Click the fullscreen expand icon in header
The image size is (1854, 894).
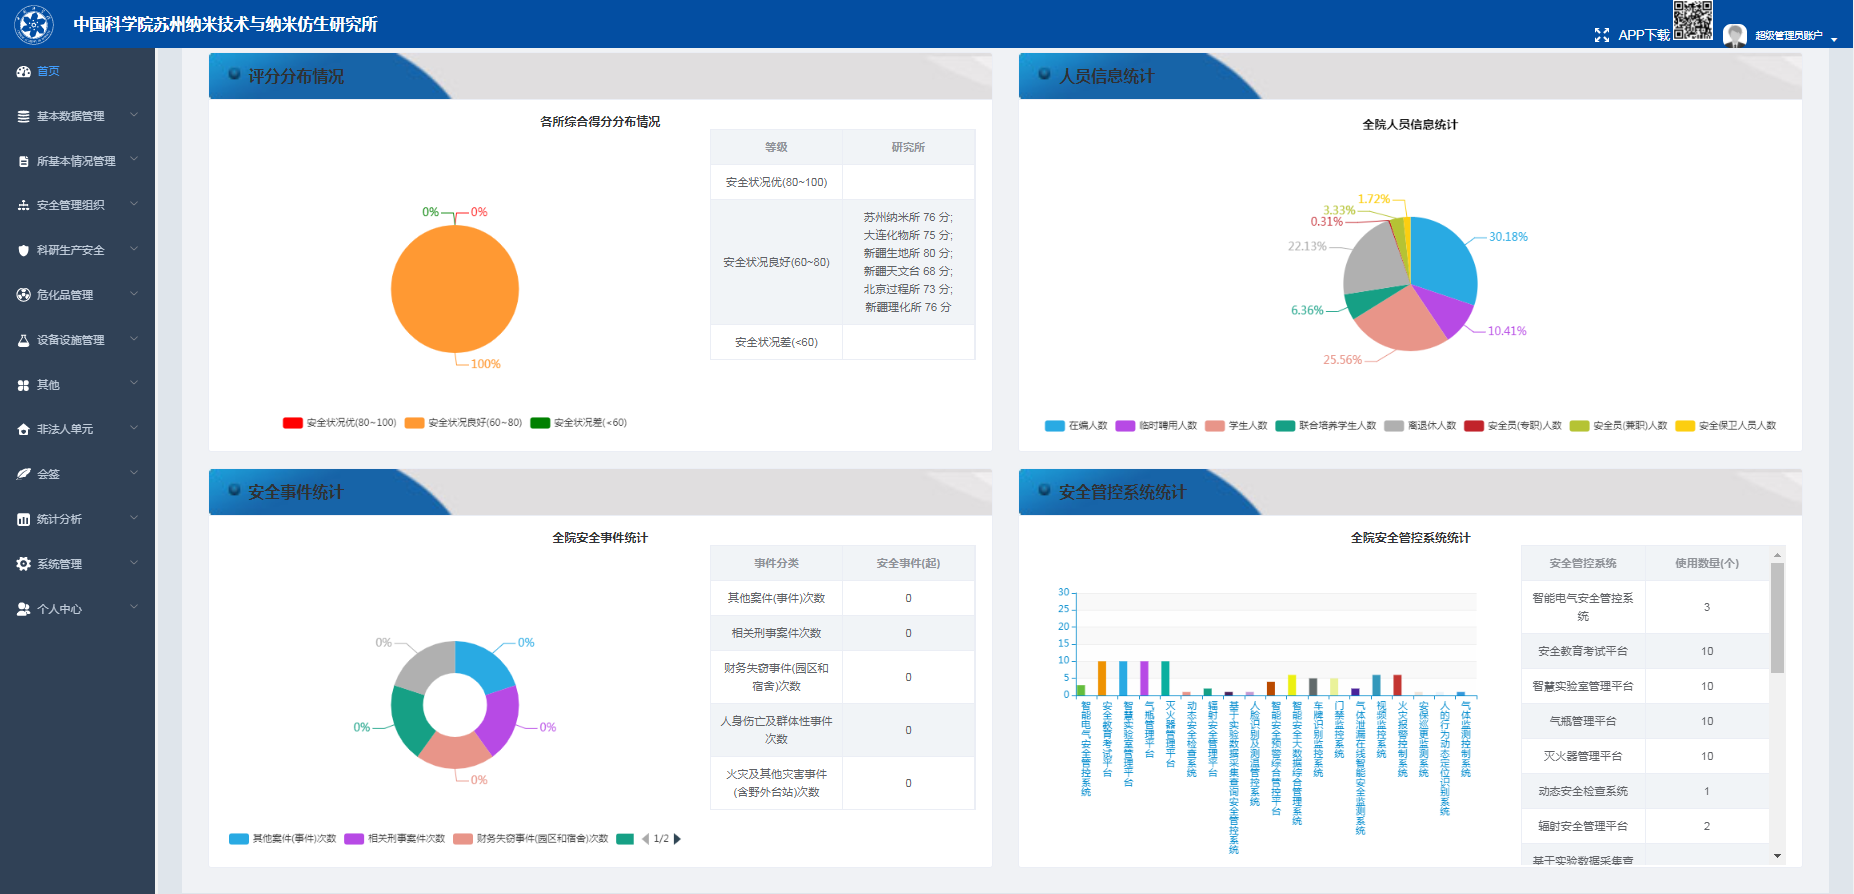tap(1601, 35)
